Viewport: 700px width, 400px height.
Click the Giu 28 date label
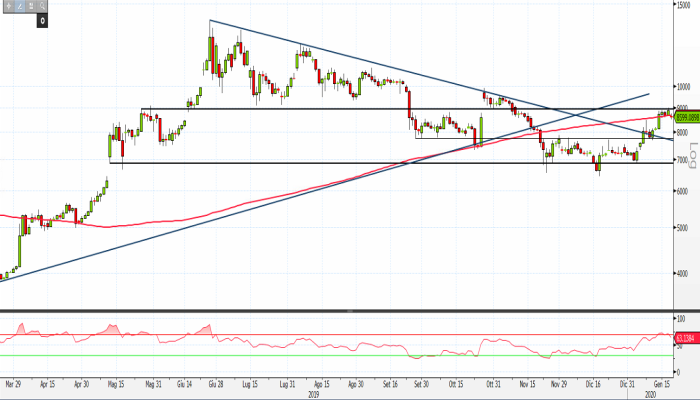coord(216,384)
